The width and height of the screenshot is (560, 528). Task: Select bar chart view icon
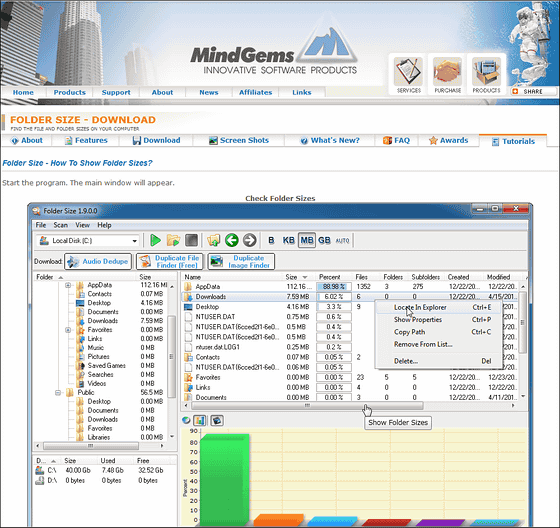[199, 420]
